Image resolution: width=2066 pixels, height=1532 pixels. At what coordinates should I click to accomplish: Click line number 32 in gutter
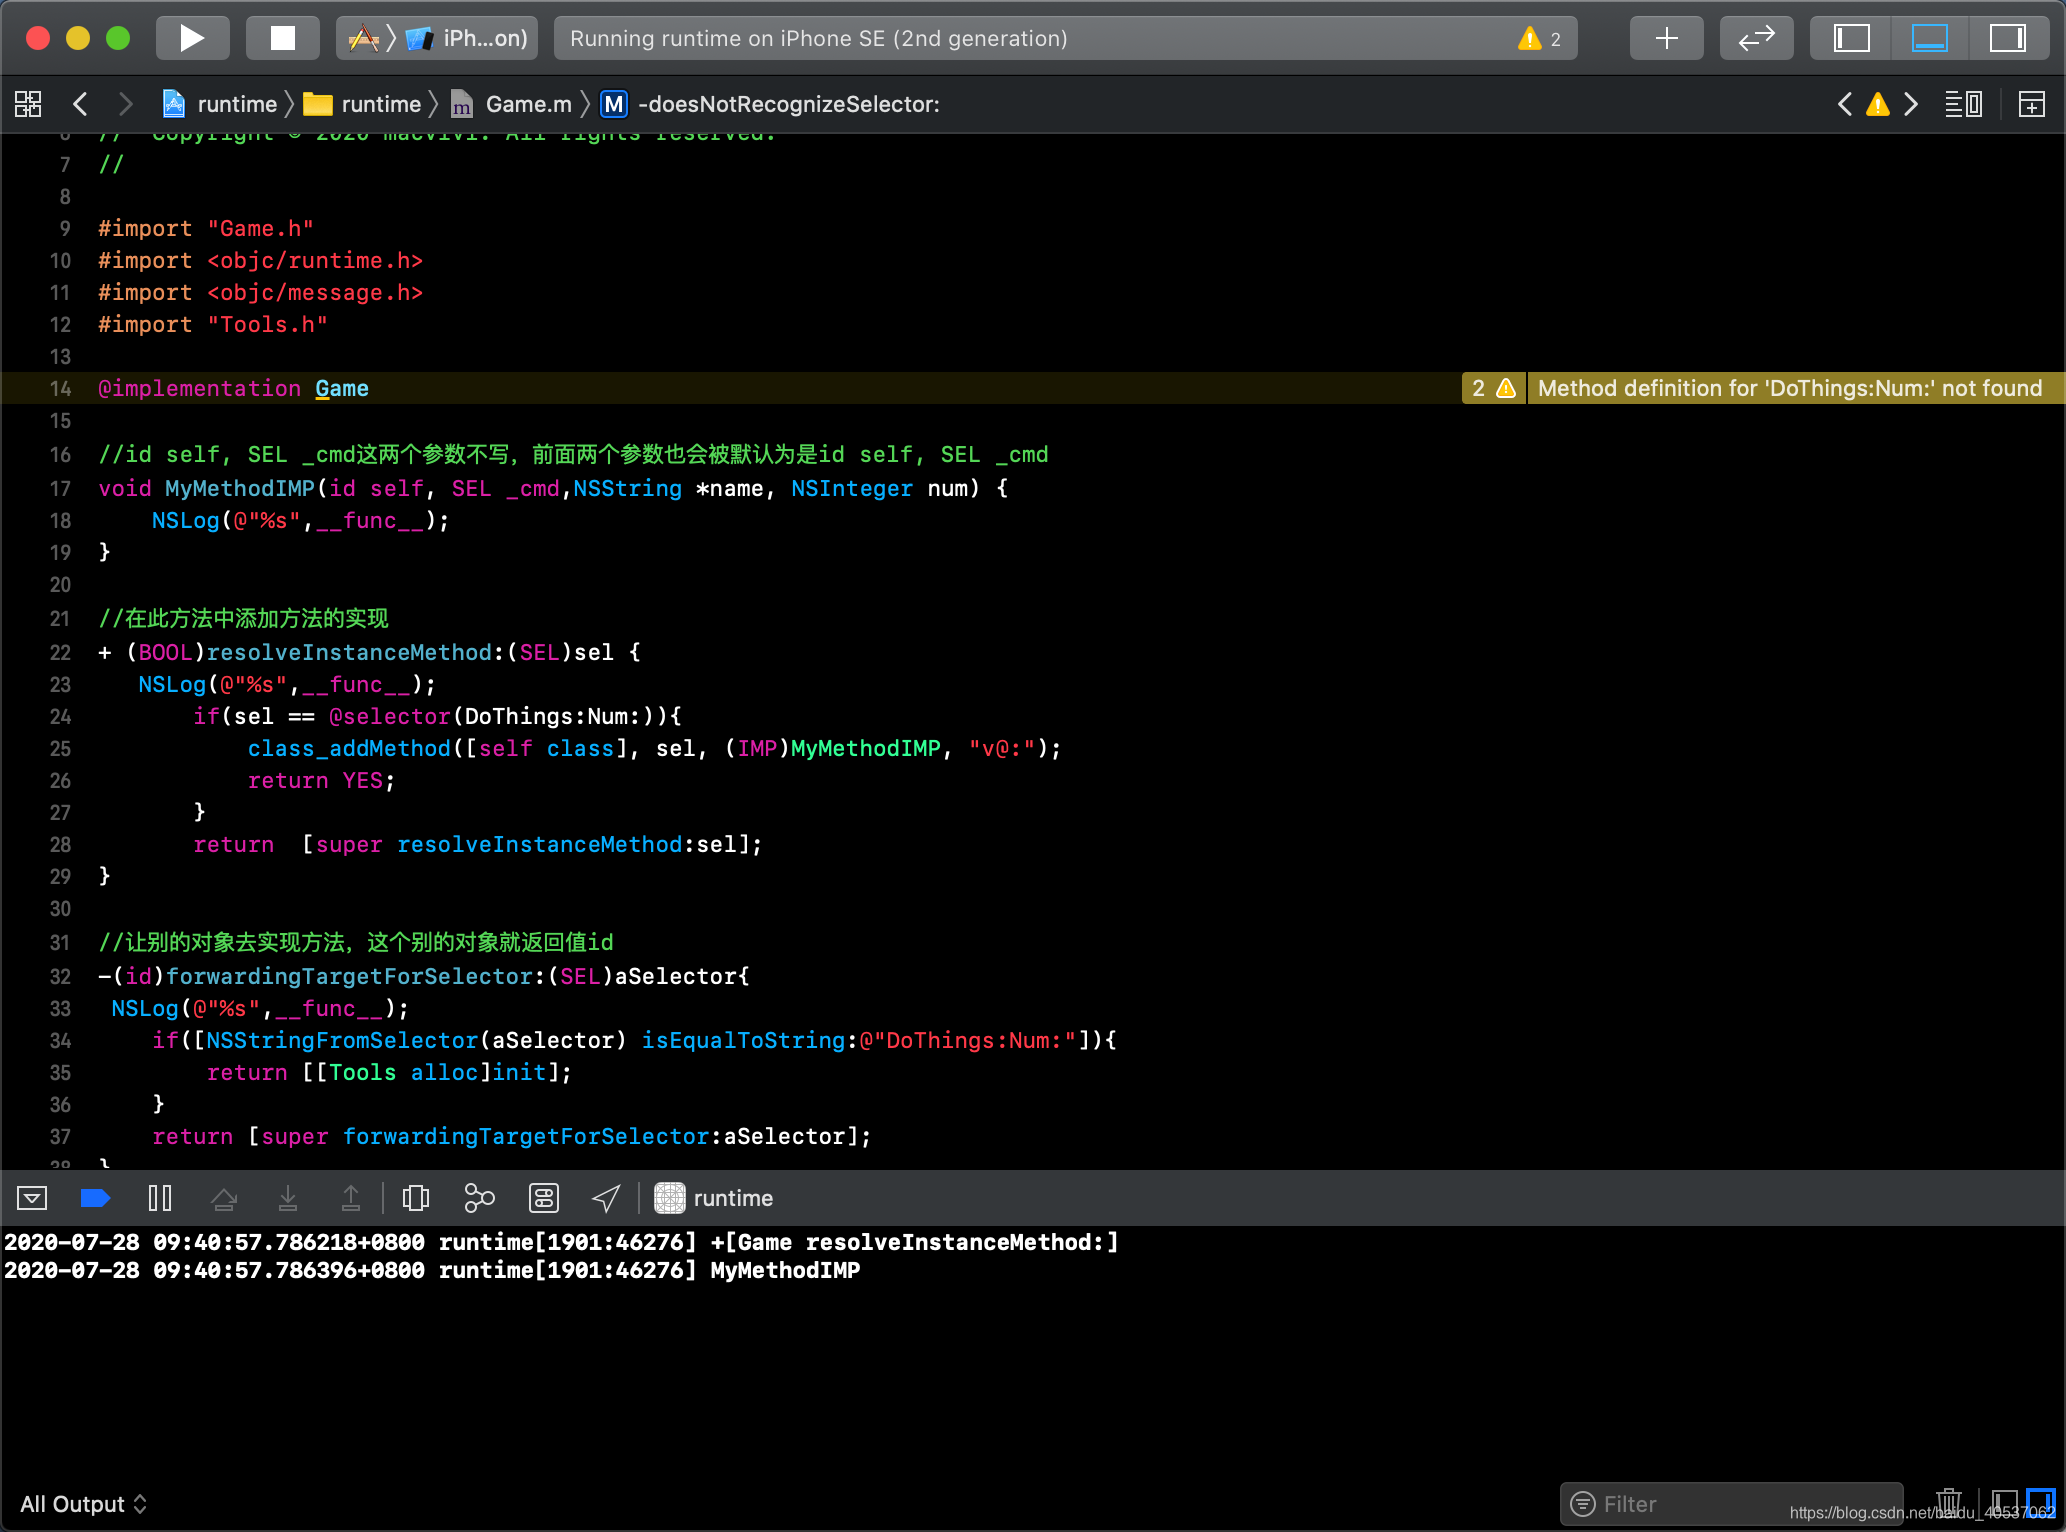(x=60, y=976)
